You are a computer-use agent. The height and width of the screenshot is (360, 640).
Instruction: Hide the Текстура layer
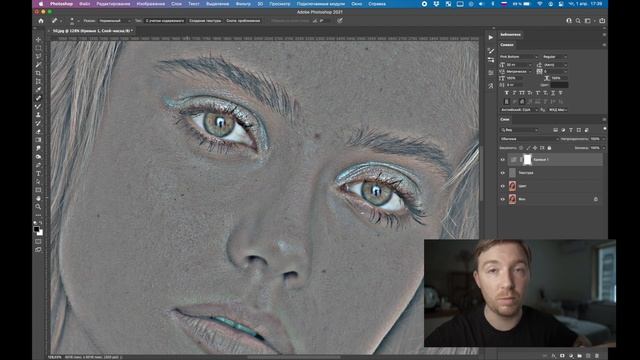pyautogui.click(x=503, y=173)
